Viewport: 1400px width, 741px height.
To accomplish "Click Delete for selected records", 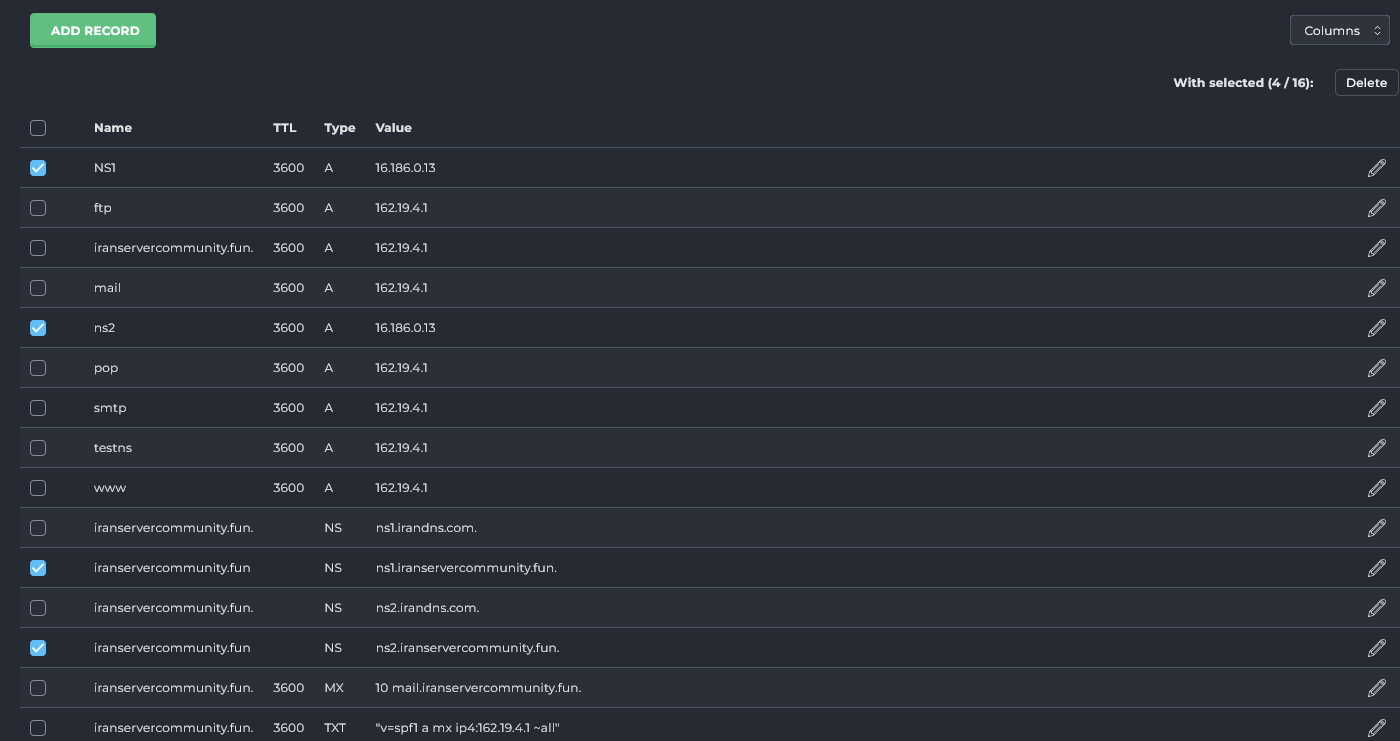I will [x=1366, y=83].
